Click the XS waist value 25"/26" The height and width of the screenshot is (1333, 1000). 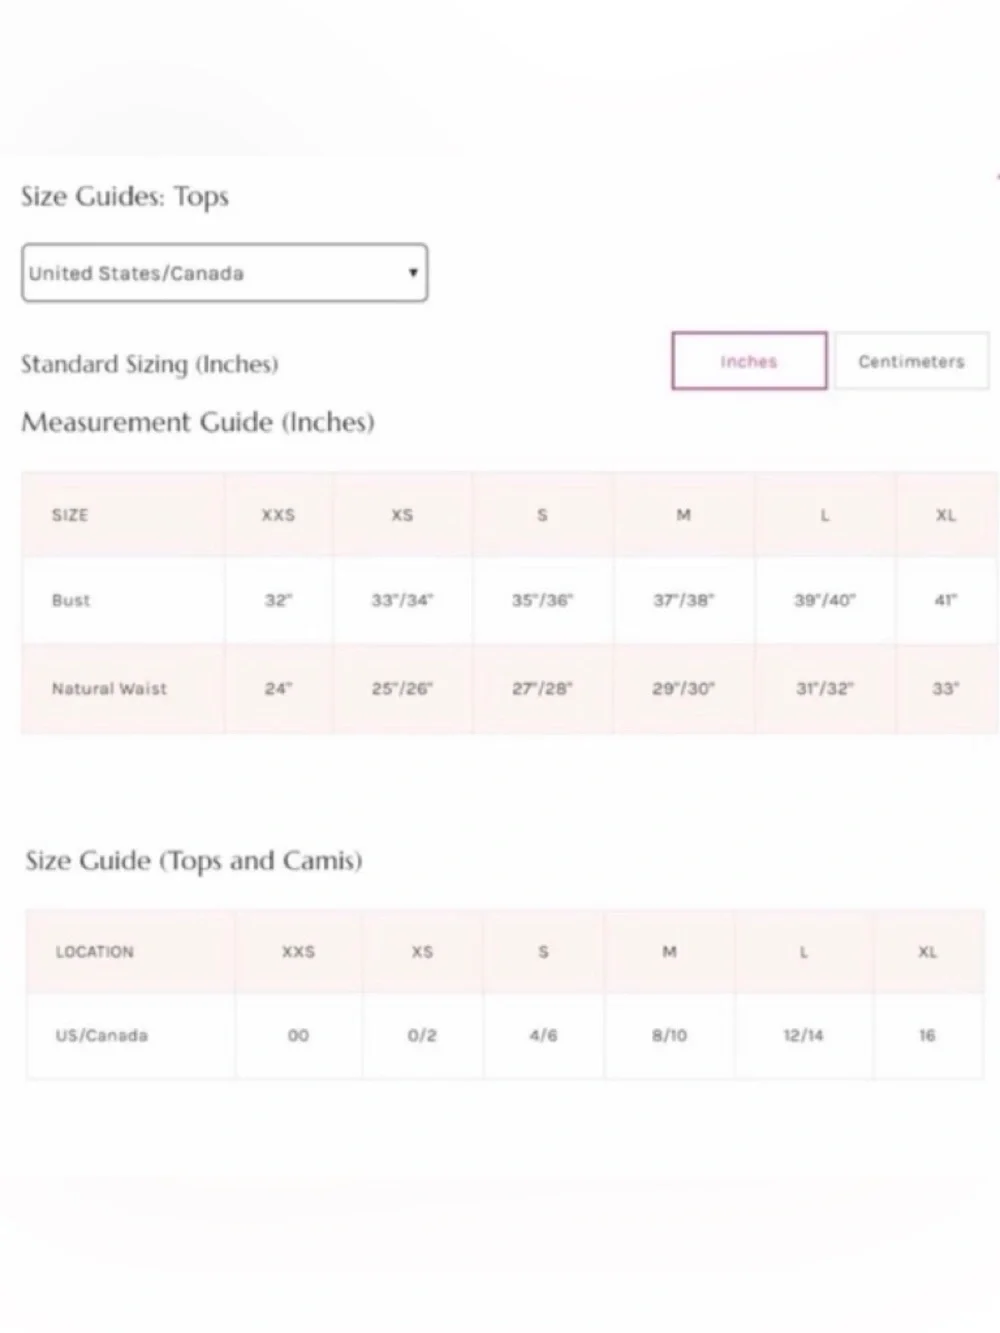(402, 689)
